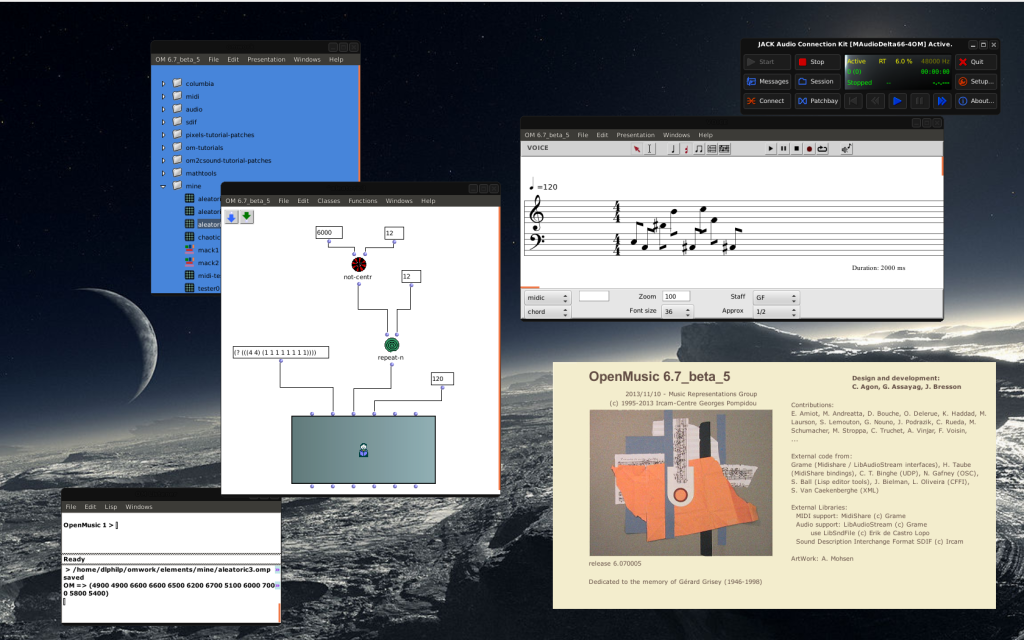Viewport: 1024px width, 640px height.
Task: Click the voice object icon in the teal box
Action: point(364,450)
